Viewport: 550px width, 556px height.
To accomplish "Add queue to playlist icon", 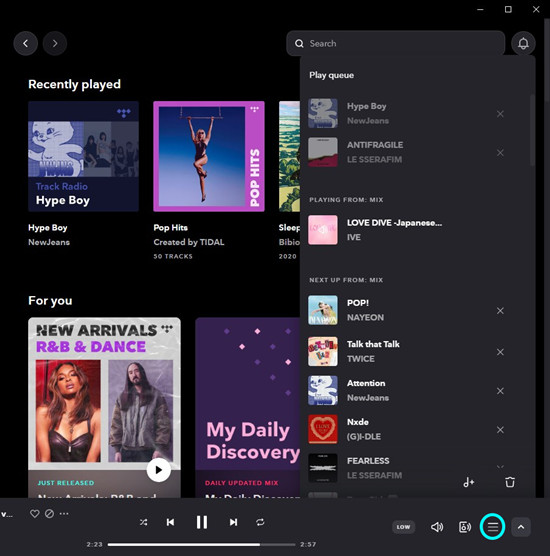I will pyautogui.click(x=468, y=482).
